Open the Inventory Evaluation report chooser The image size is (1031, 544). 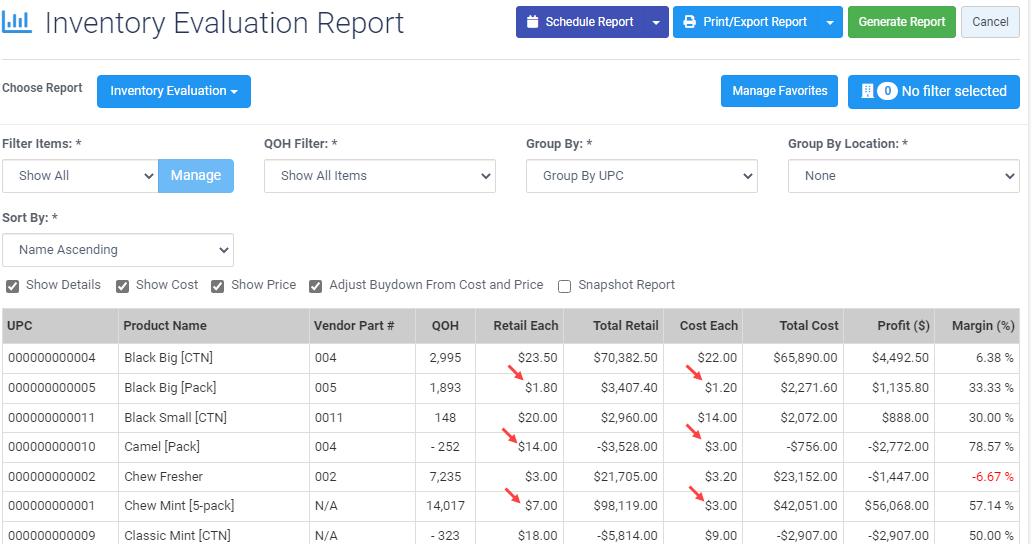[174, 91]
